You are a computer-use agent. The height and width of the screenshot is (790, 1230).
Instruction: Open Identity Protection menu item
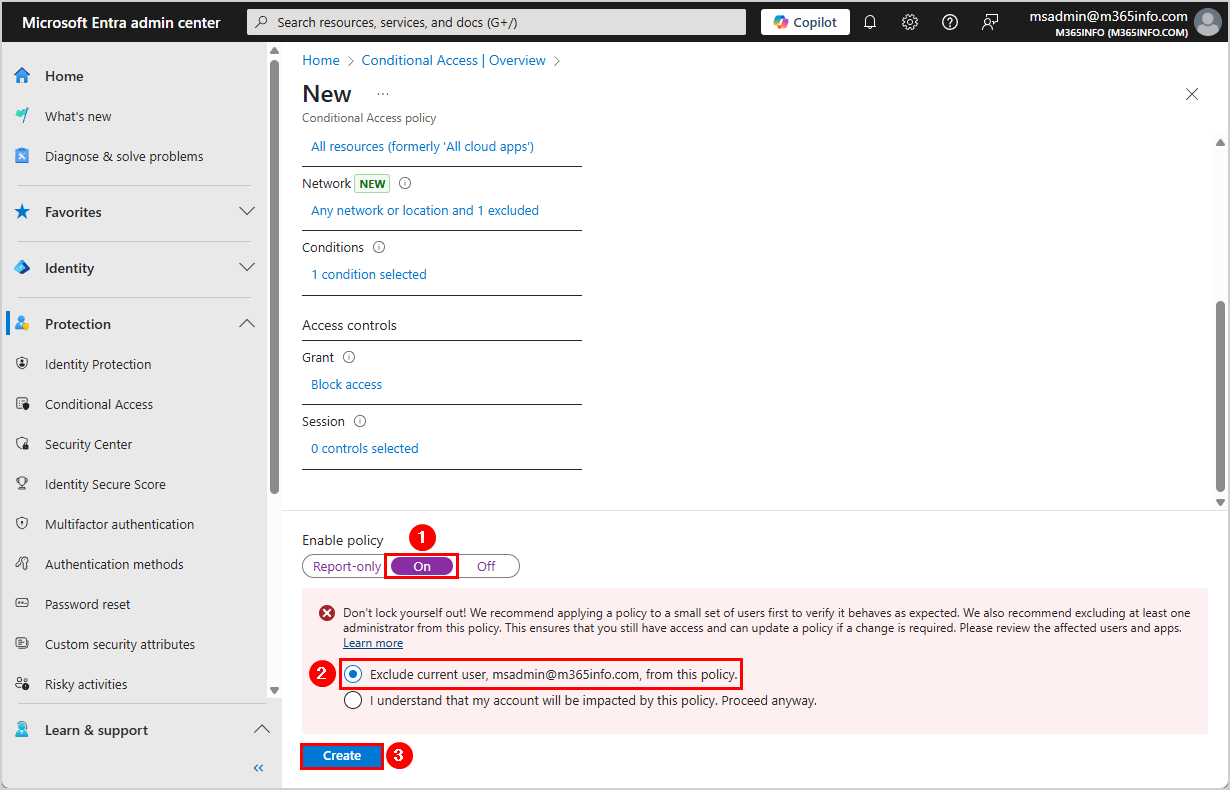(98, 364)
